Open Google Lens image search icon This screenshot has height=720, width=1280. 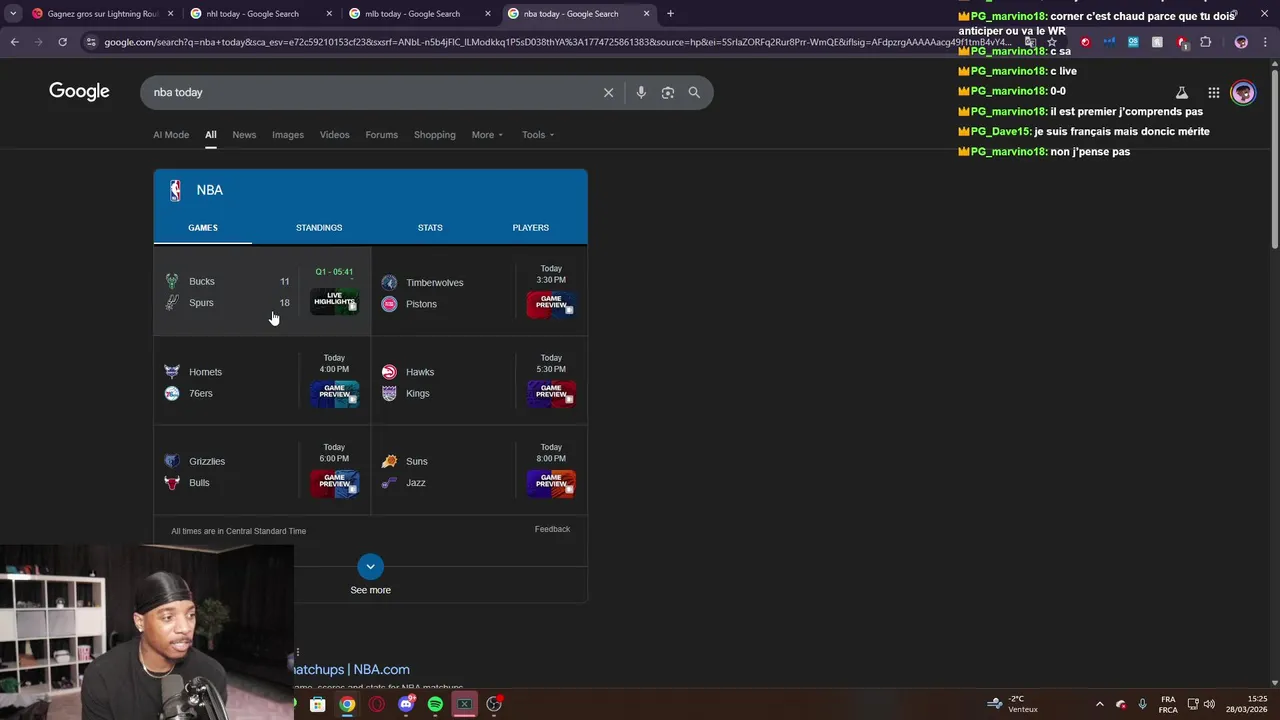pyautogui.click(x=668, y=92)
